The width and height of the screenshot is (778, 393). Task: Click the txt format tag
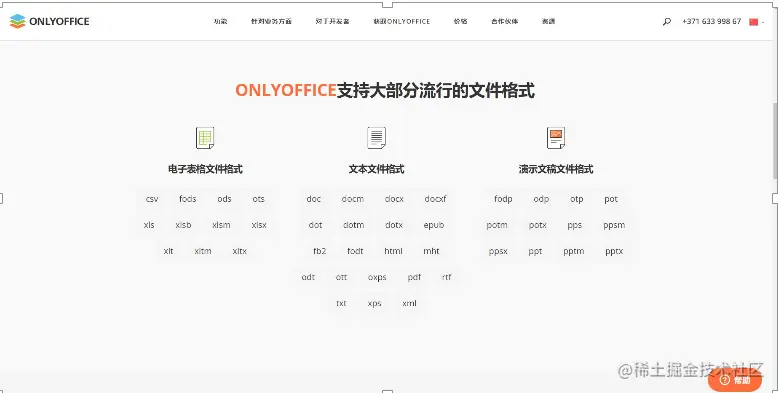[341, 303]
